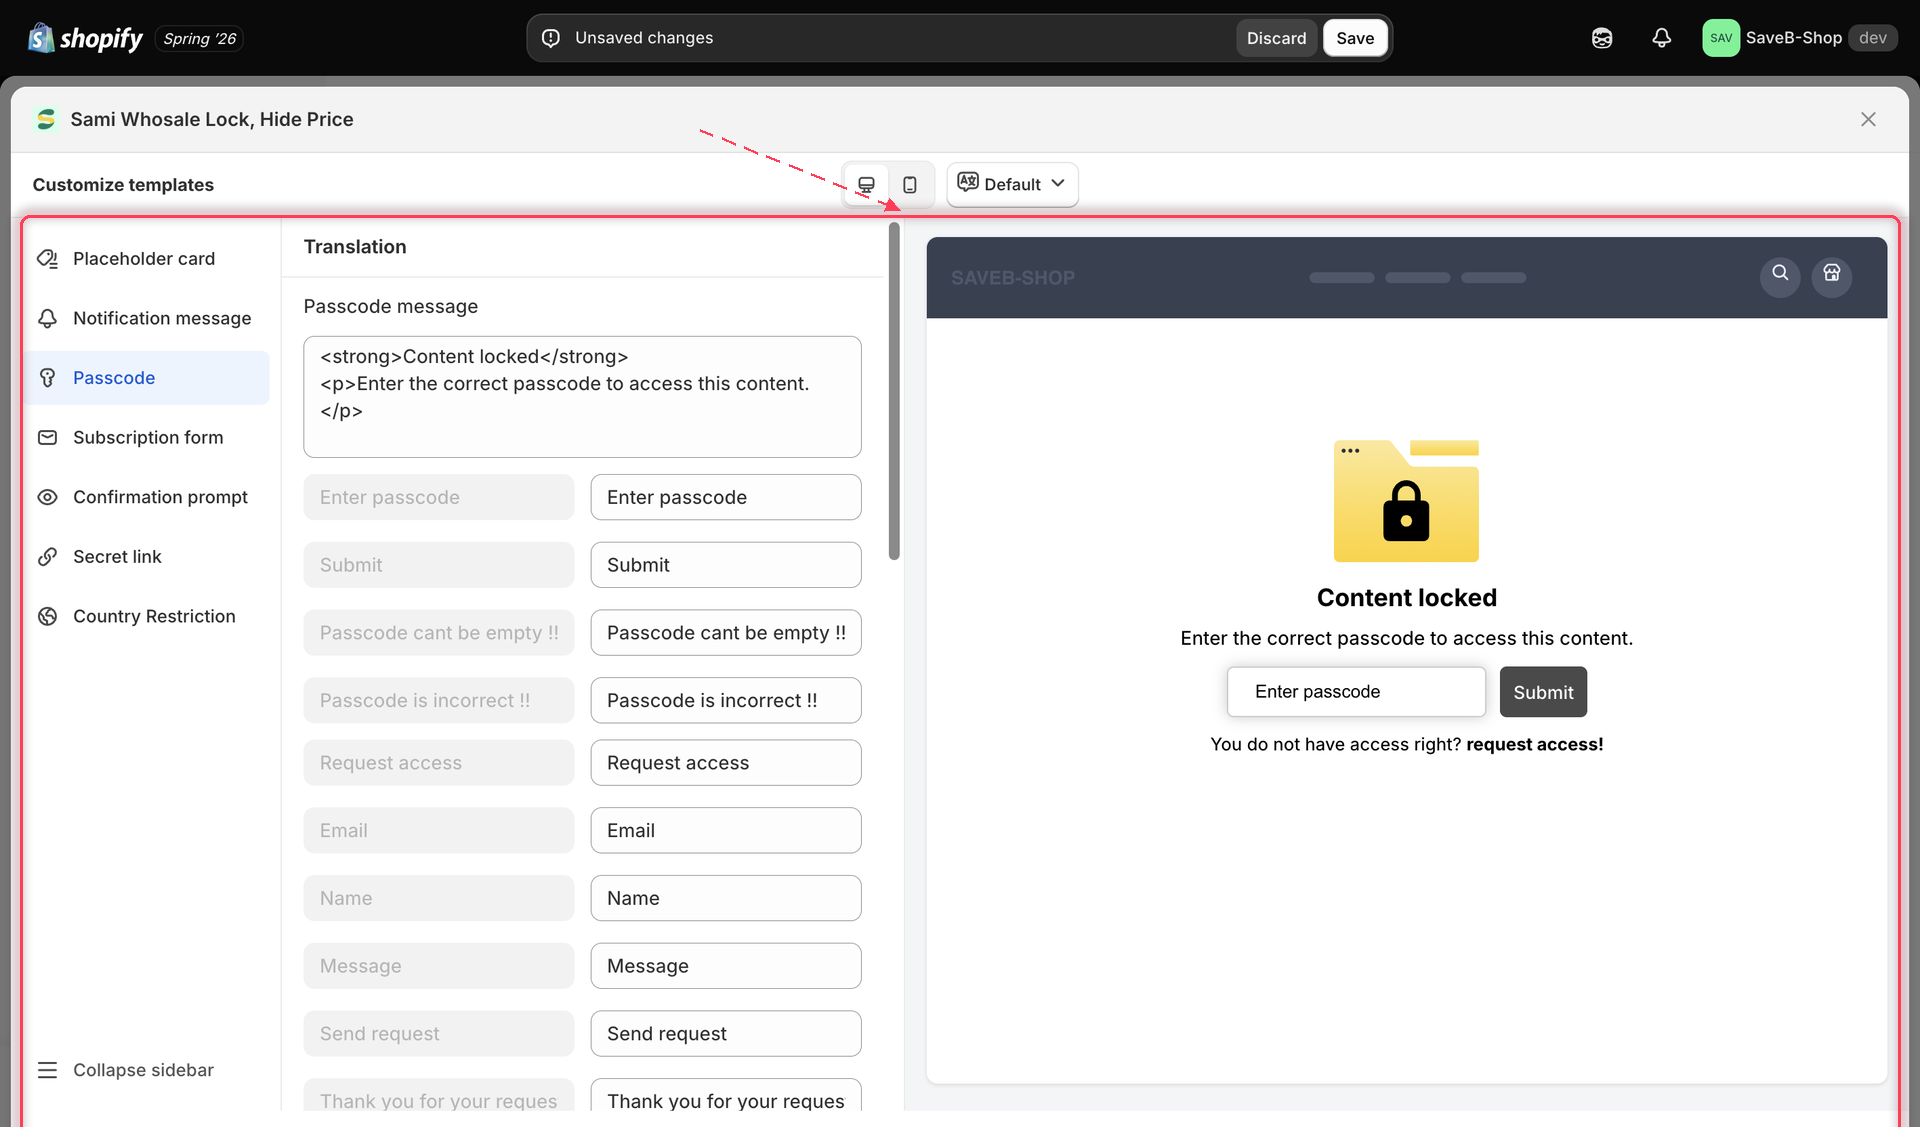Screen dimensions: 1920x1127
Task: Switch preview to desktop view icon
Action: point(866,185)
